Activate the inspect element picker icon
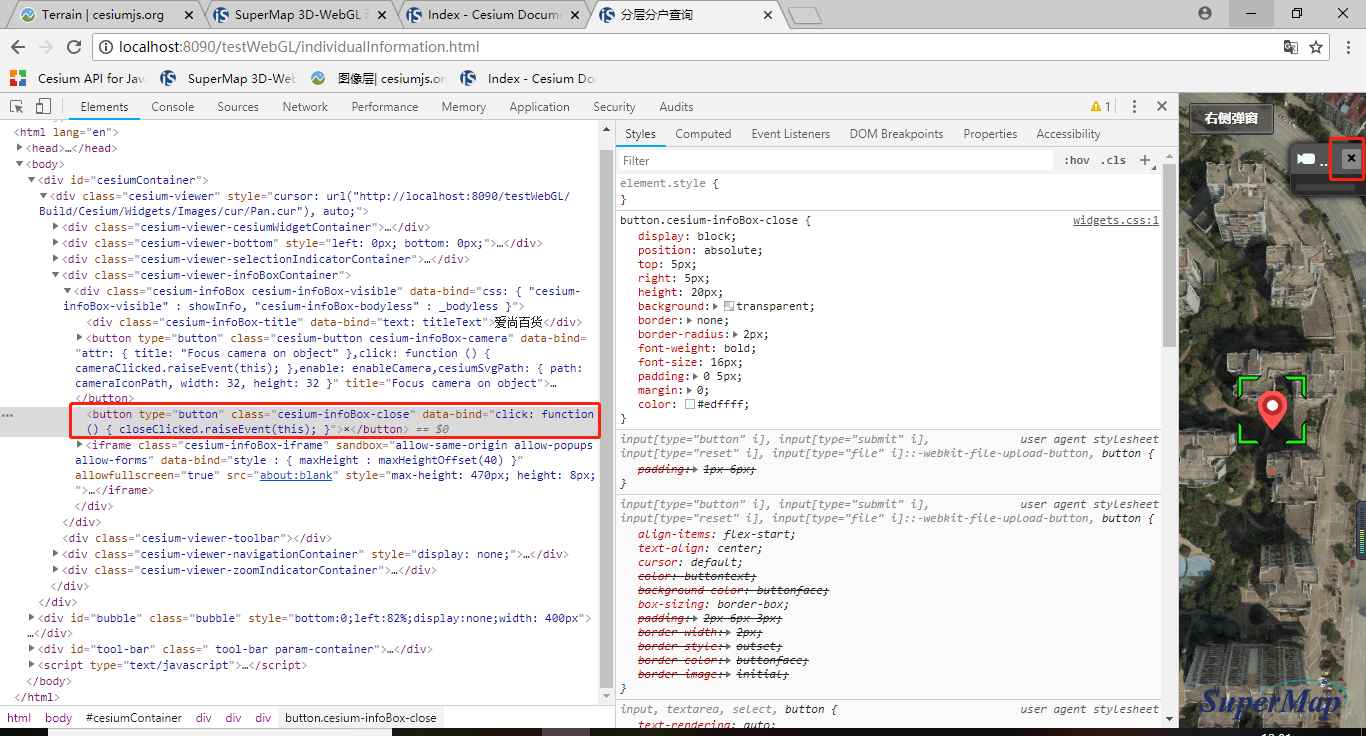The width and height of the screenshot is (1366, 736). tap(17, 107)
